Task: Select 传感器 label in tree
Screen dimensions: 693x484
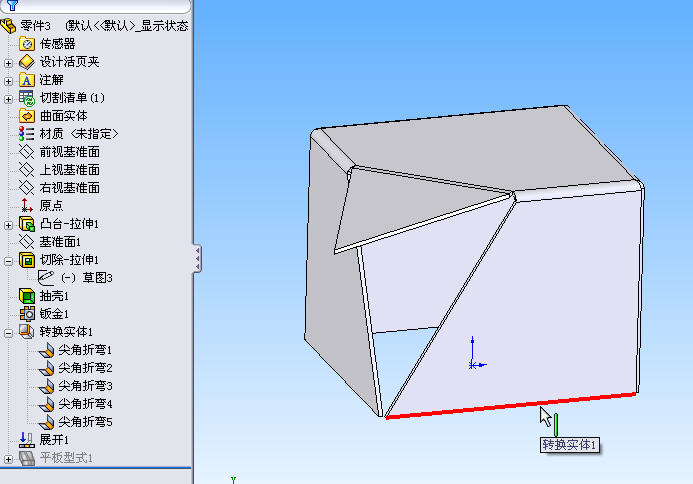Action: [x=57, y=44]
